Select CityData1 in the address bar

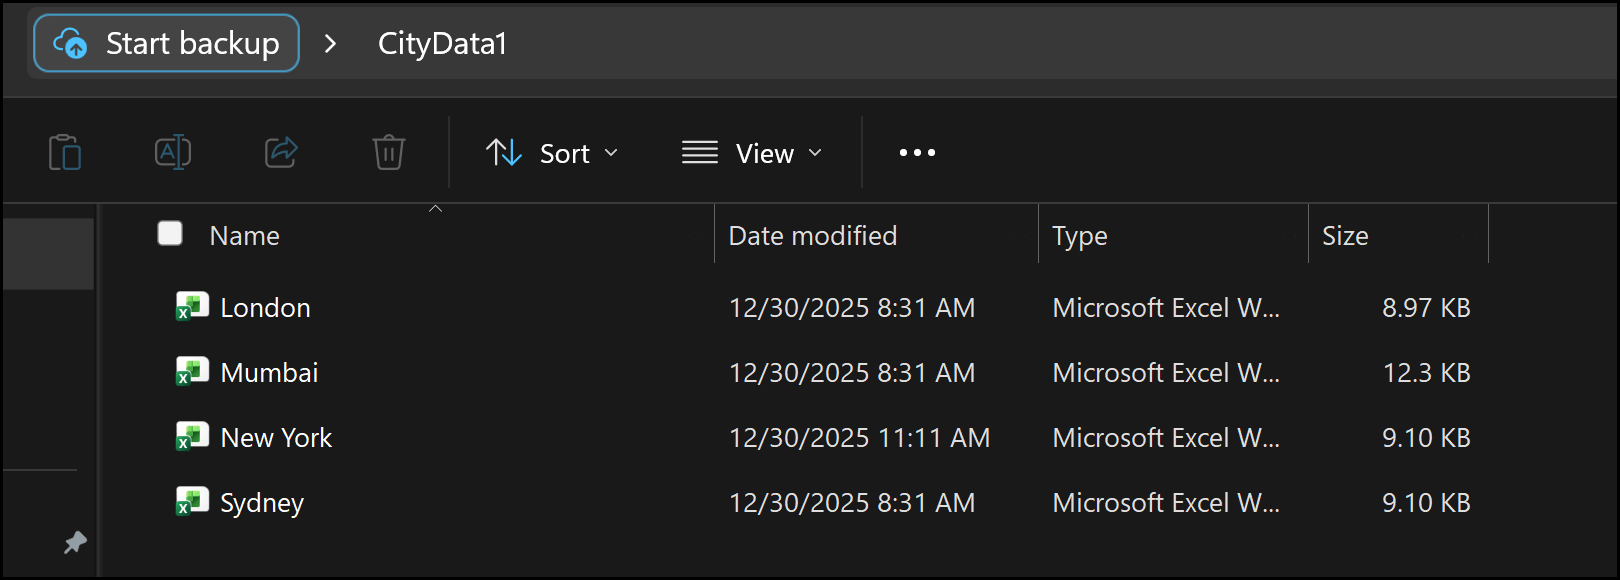coord(442,44)
